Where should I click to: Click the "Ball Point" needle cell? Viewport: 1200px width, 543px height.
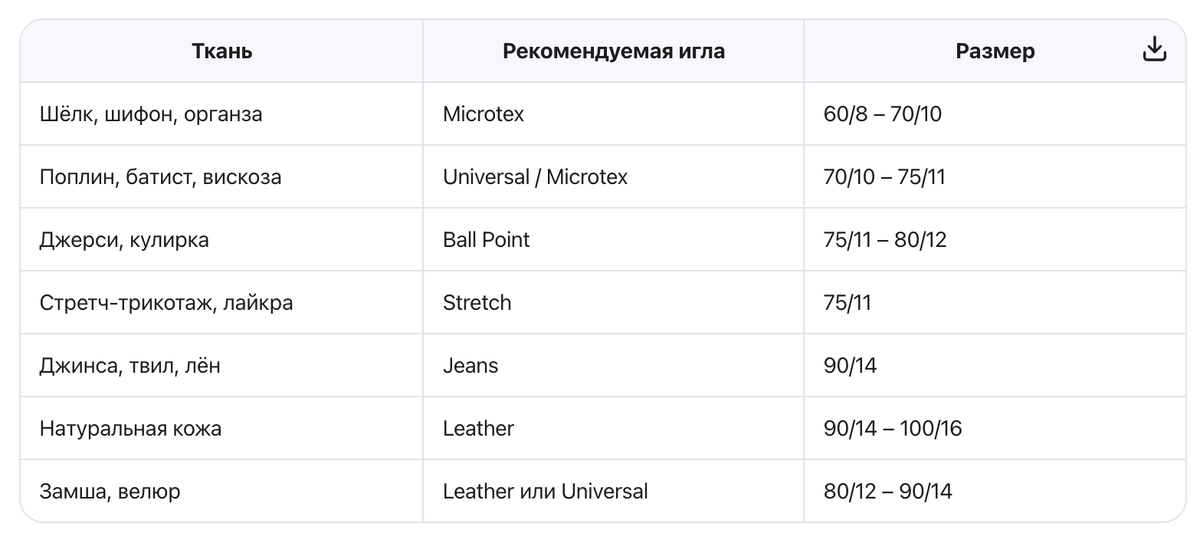coord(486,240)
